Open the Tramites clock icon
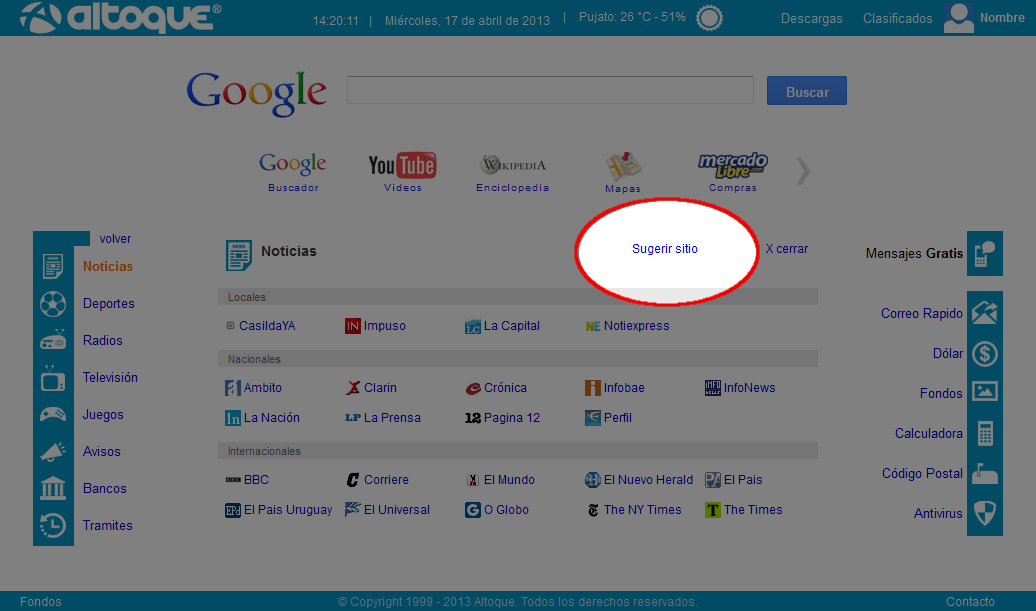Viewport: 1036px width, 611px height. (x=53, y=525)
